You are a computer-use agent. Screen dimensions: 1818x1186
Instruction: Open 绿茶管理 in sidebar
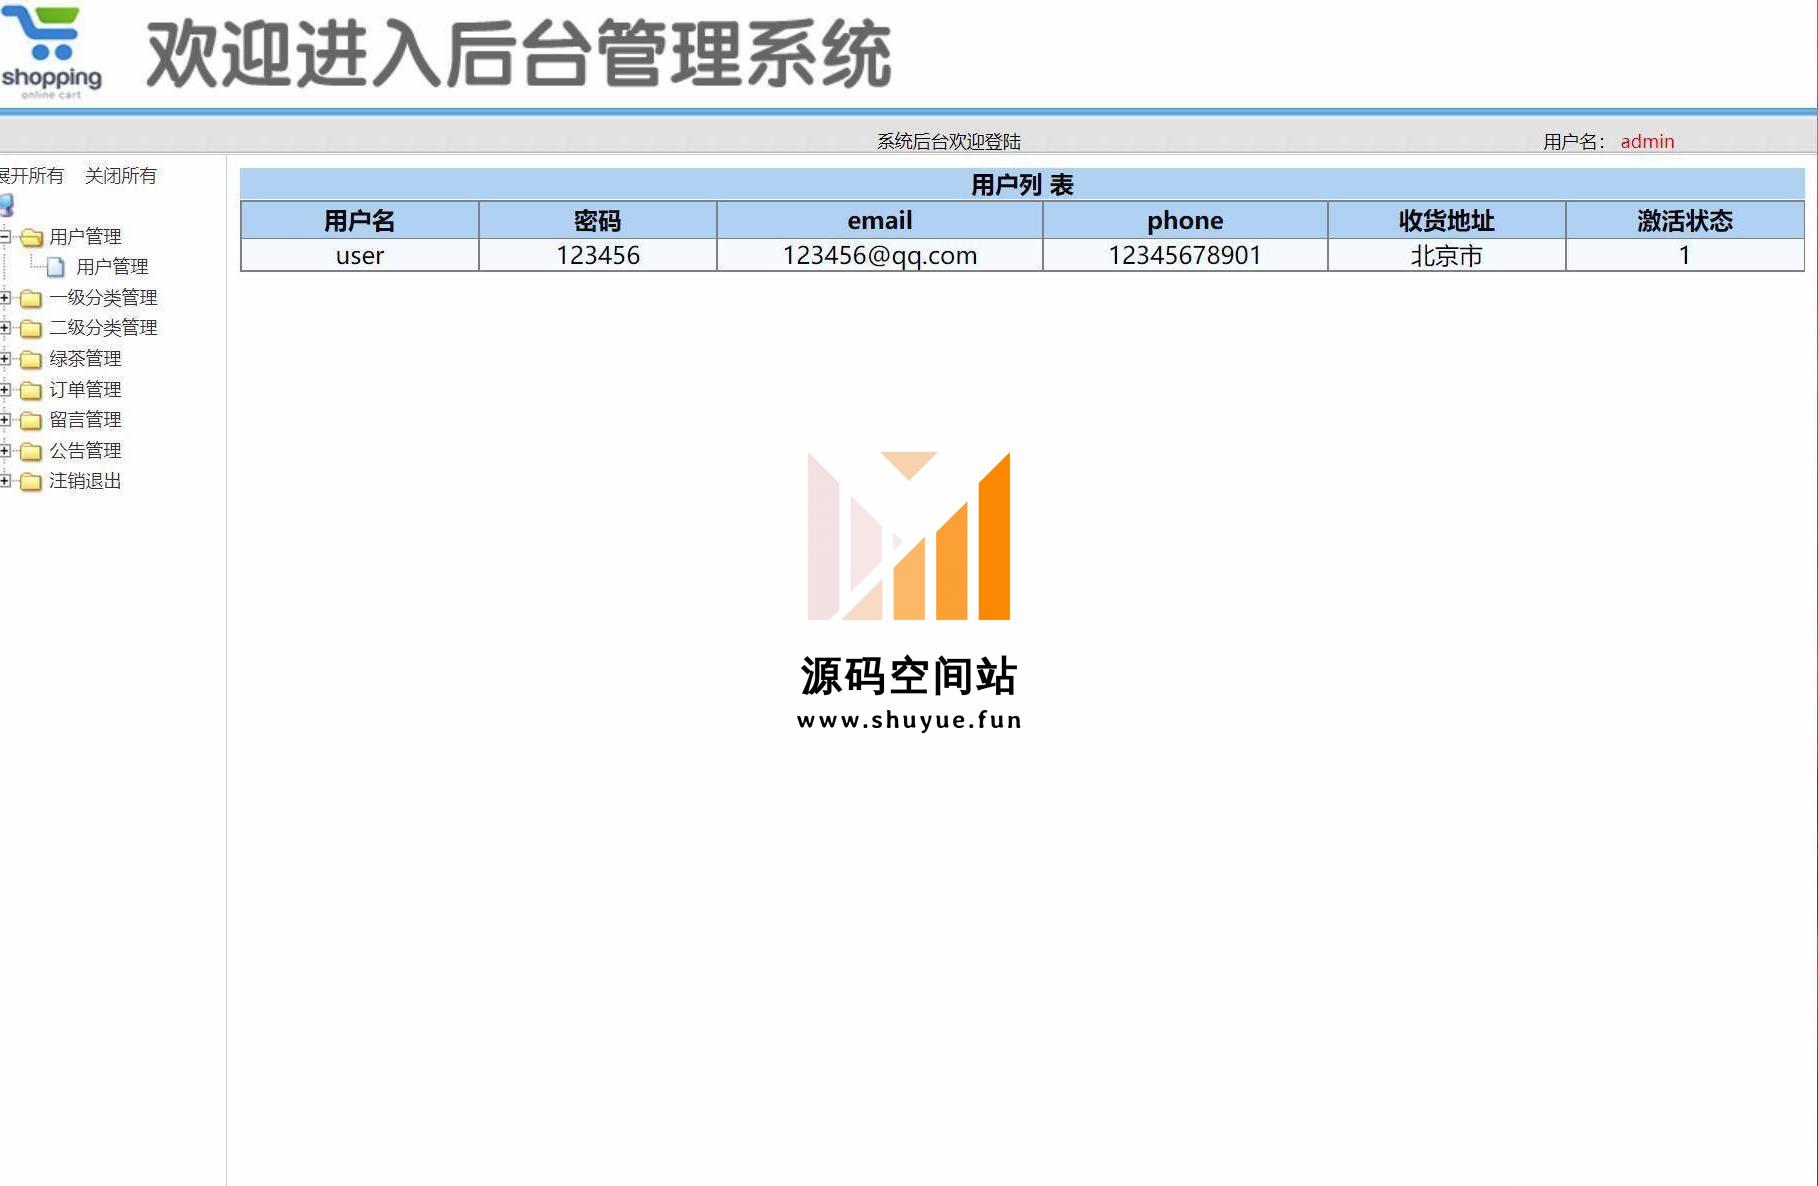pyautogui.click(x=85, y=359)
